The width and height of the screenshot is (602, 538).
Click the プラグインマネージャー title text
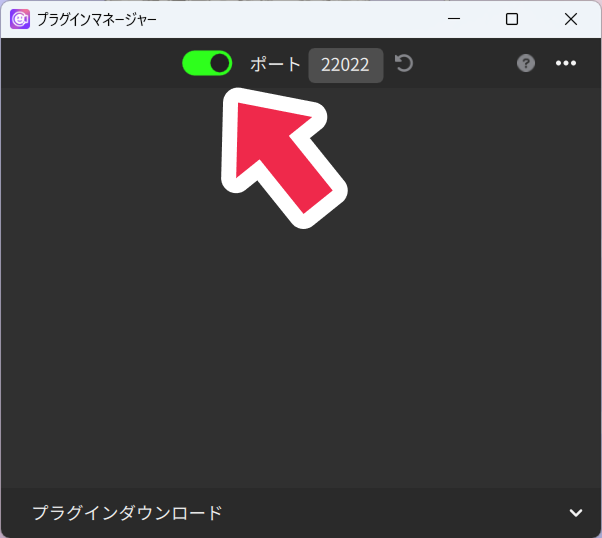point(97,19)
